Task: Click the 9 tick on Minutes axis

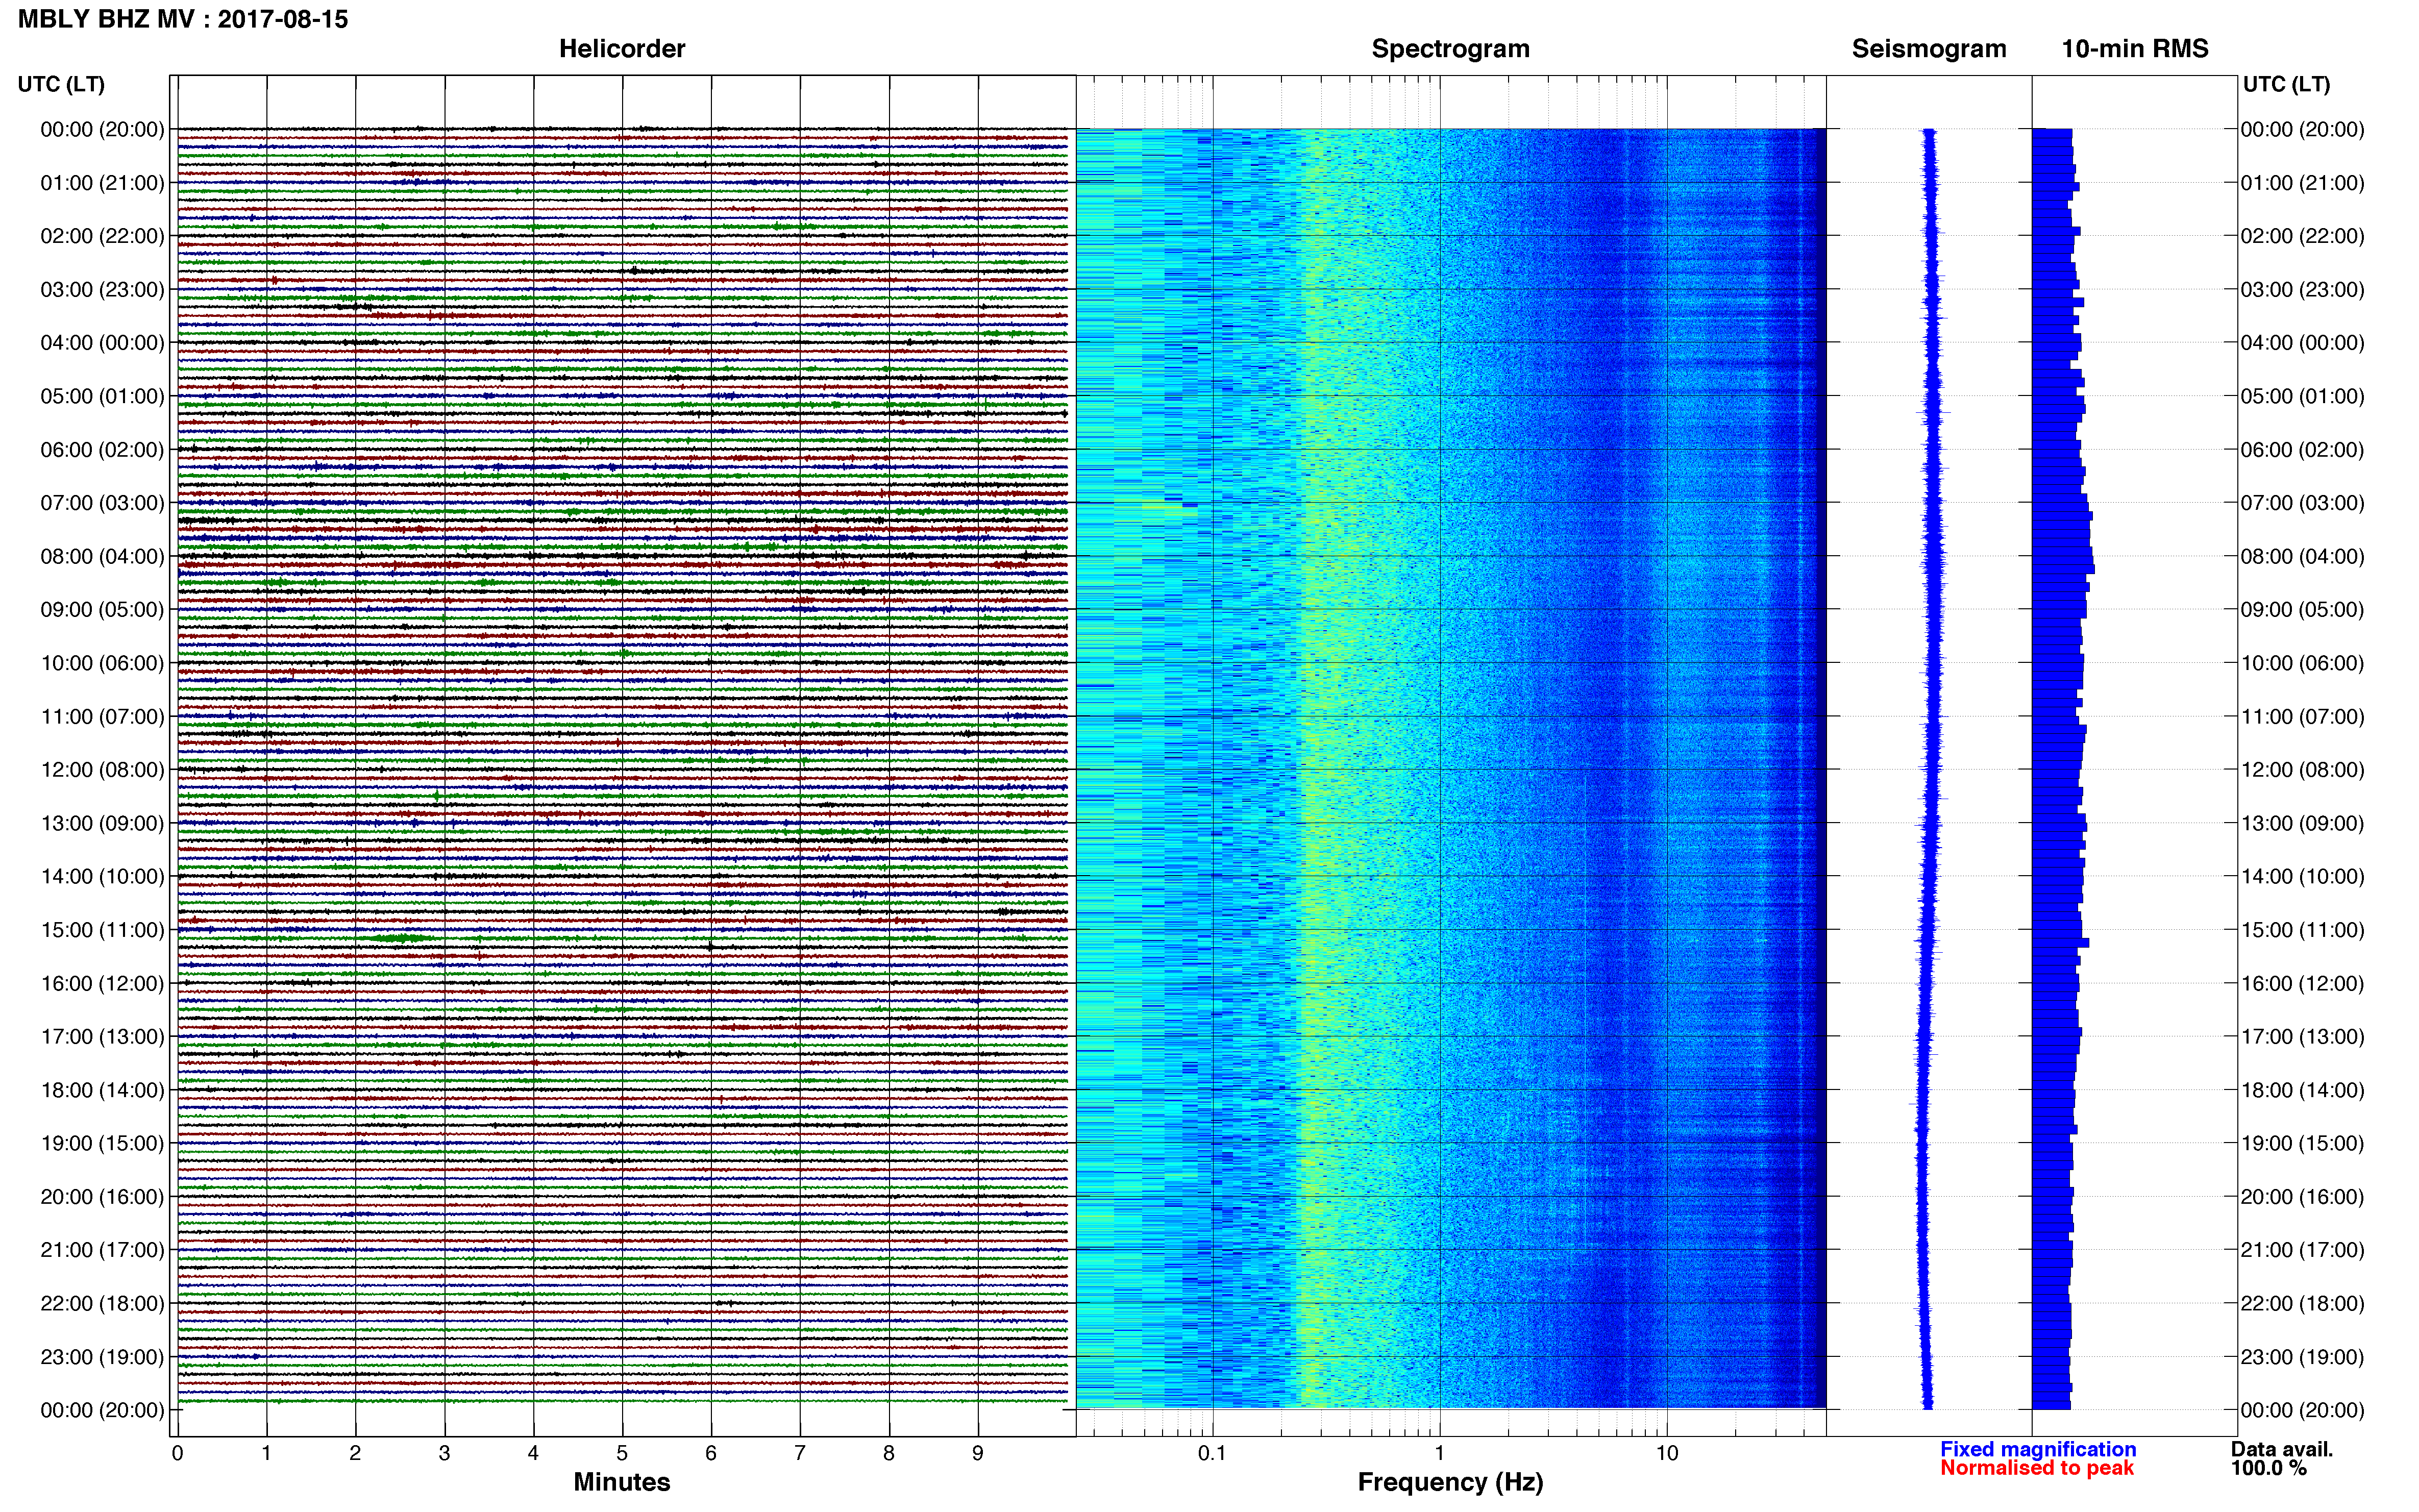Action: [x=978, y=1453]
